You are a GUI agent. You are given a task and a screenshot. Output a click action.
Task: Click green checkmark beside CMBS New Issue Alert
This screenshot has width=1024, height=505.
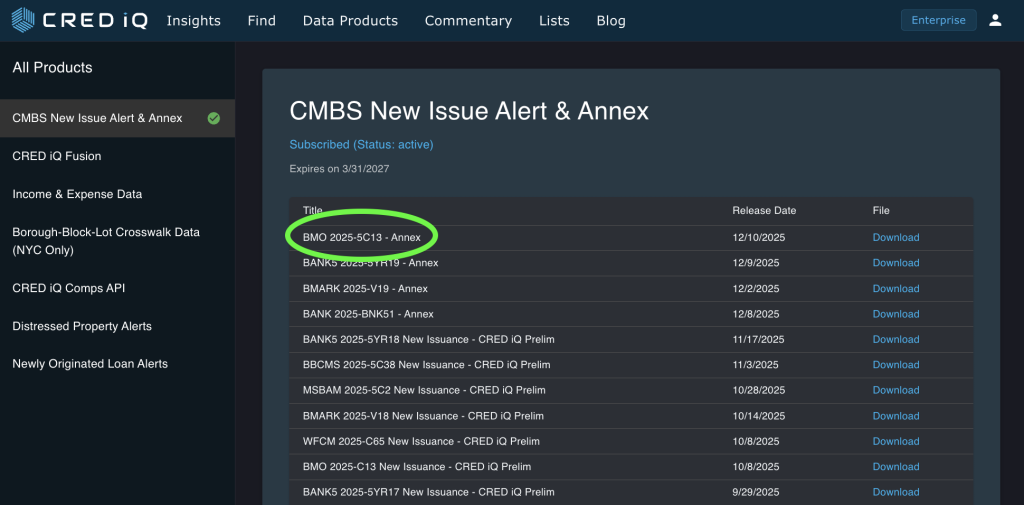pos(214,118)
